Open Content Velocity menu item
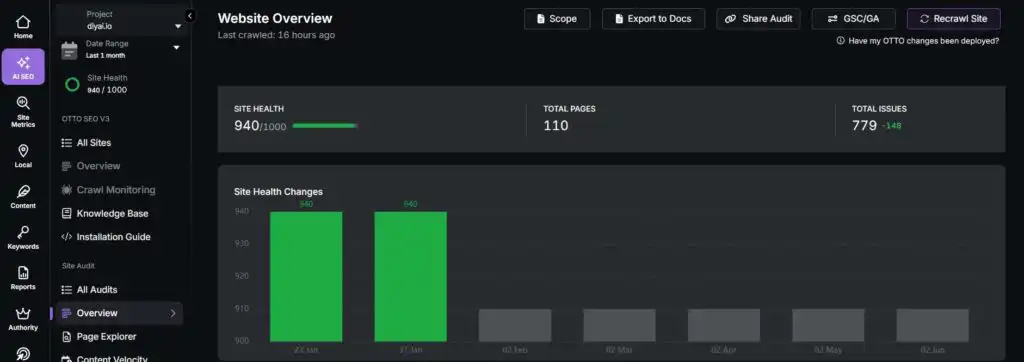 click(104, 359)
